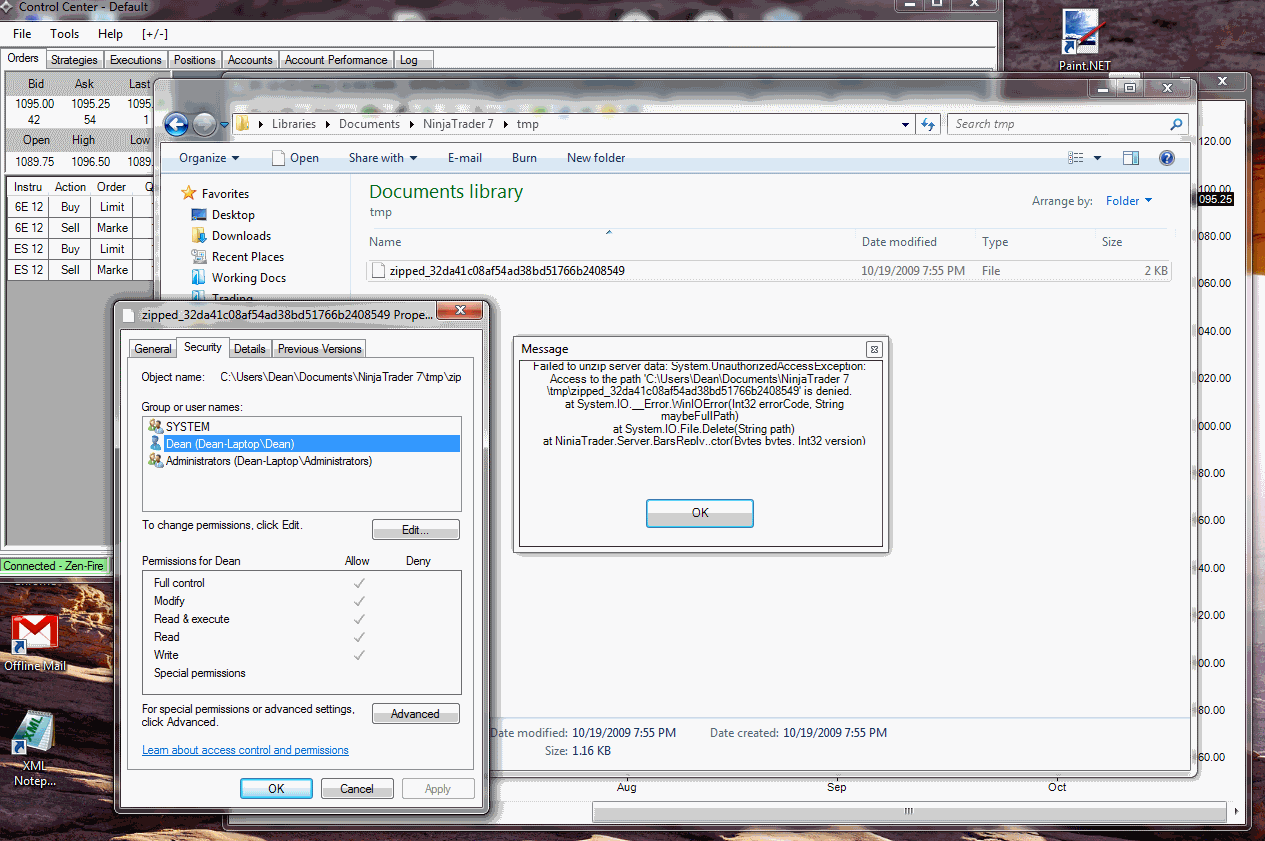Image resolution: width=1265 pixels, height=841 pixels.
Task: Go forward in Explorer window
Action: (x=204, y=124)
